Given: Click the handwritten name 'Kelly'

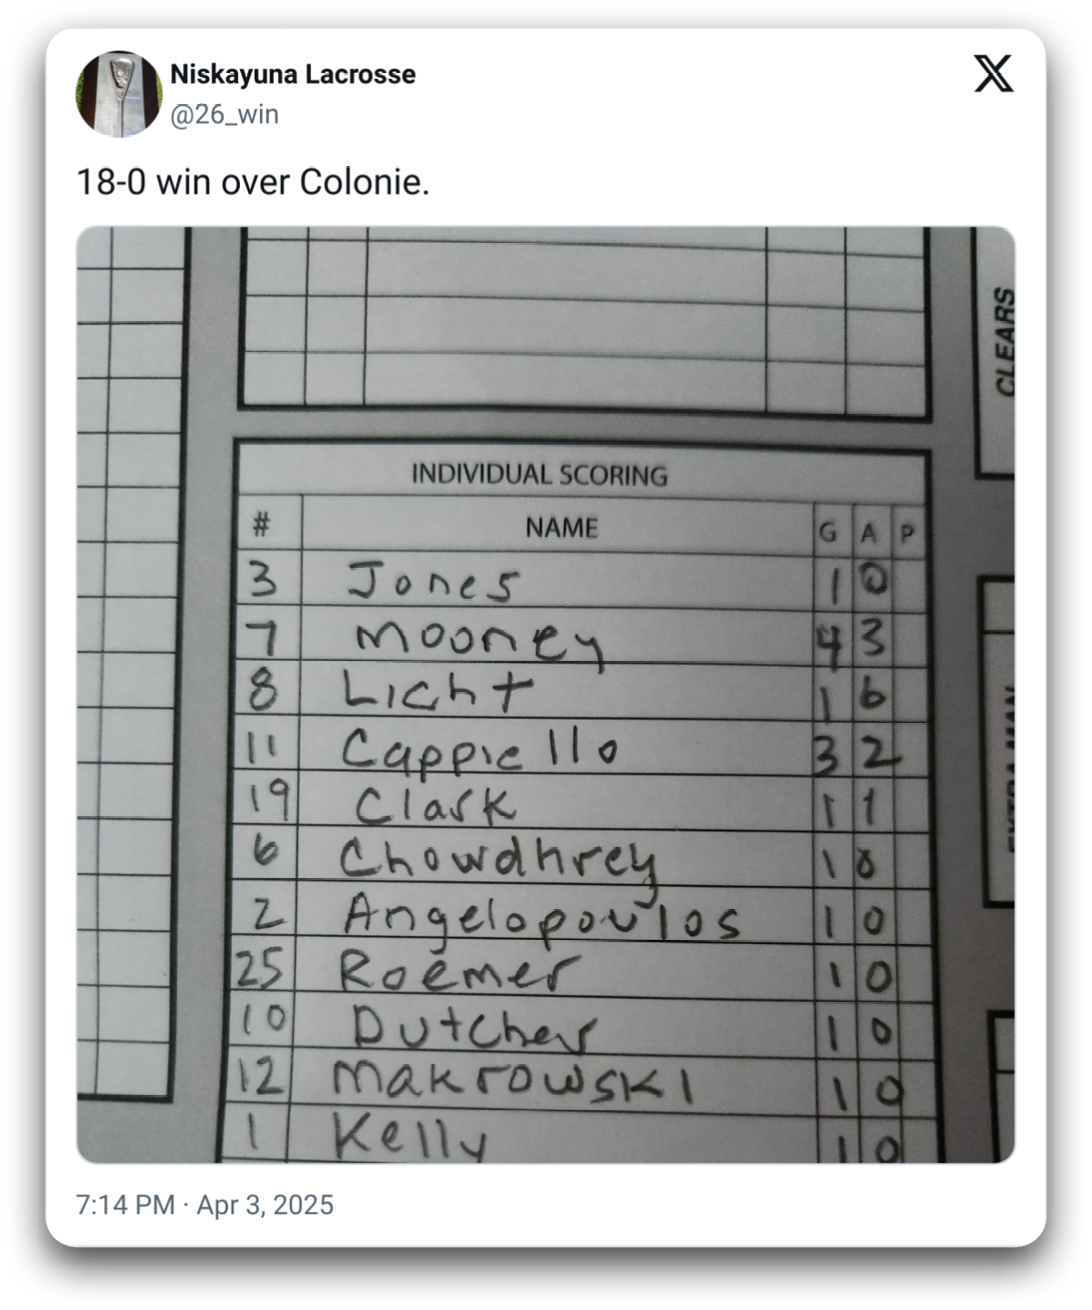Looking at the screenshot, I should click(x=410, y=1136).
